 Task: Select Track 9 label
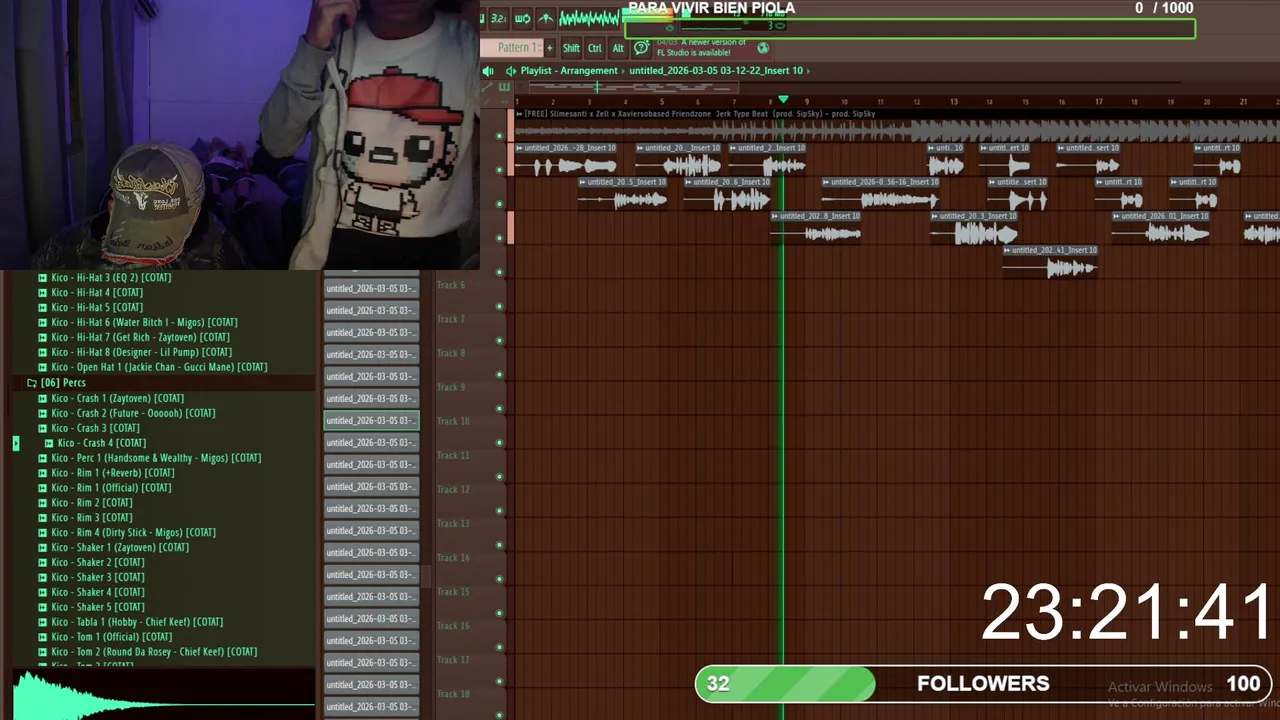click(x=451, y=387)
